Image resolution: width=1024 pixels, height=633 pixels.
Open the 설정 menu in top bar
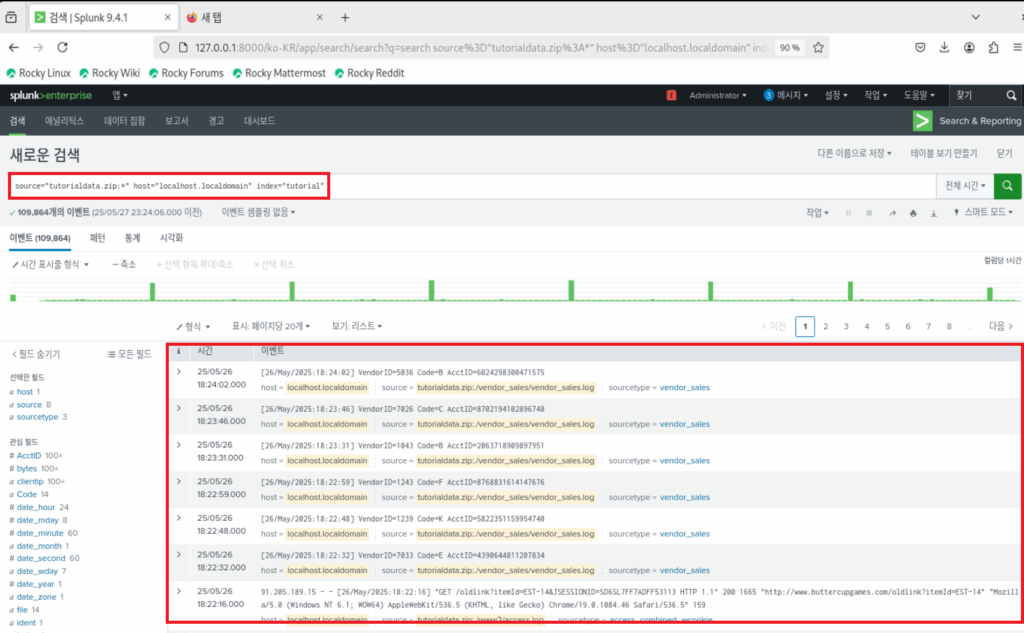(836, 95)
